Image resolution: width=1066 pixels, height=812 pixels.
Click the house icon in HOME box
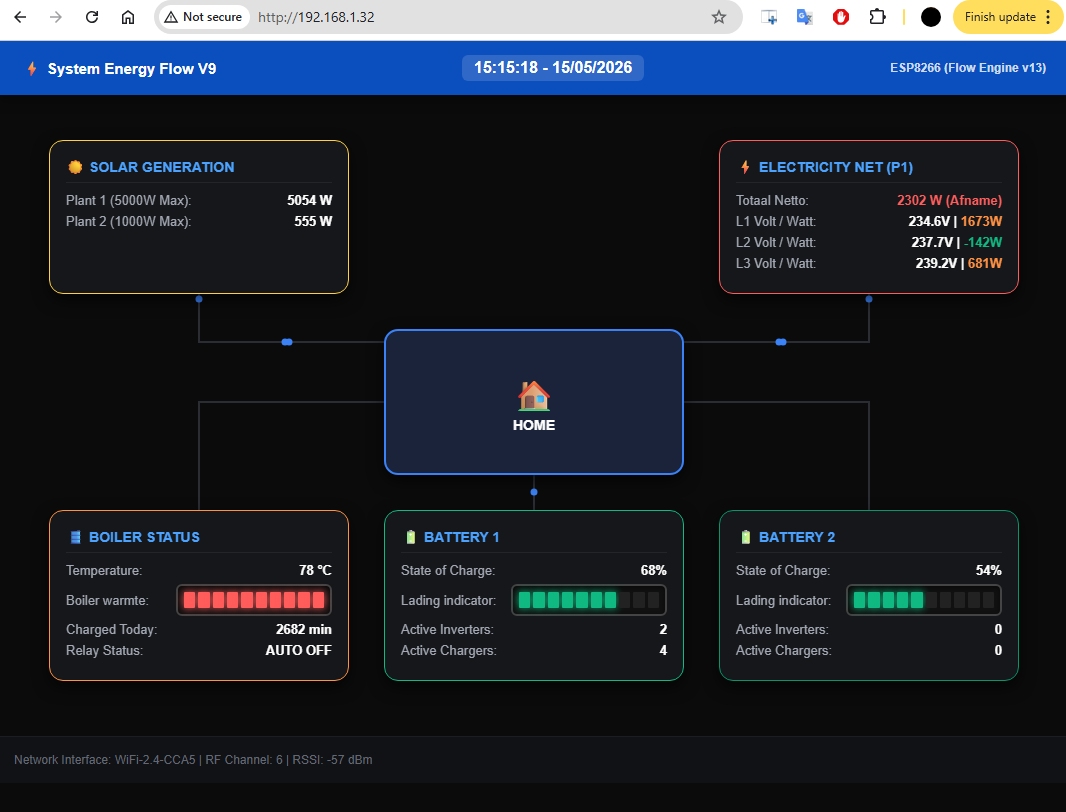[x=534, y=395]
